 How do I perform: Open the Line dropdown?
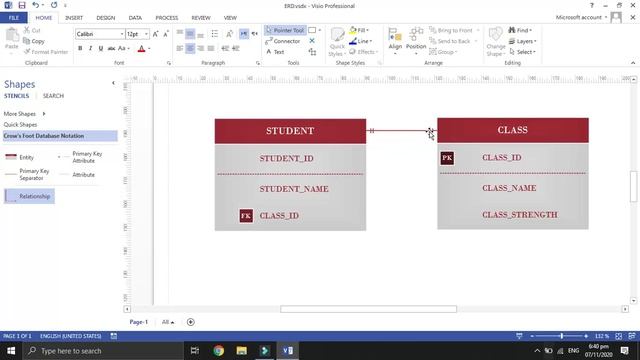coord(360,41)
